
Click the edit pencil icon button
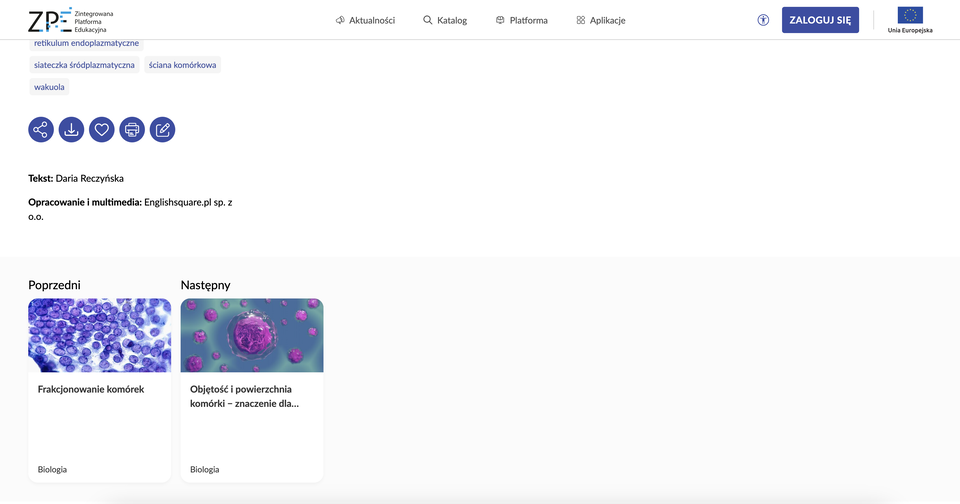162,129
